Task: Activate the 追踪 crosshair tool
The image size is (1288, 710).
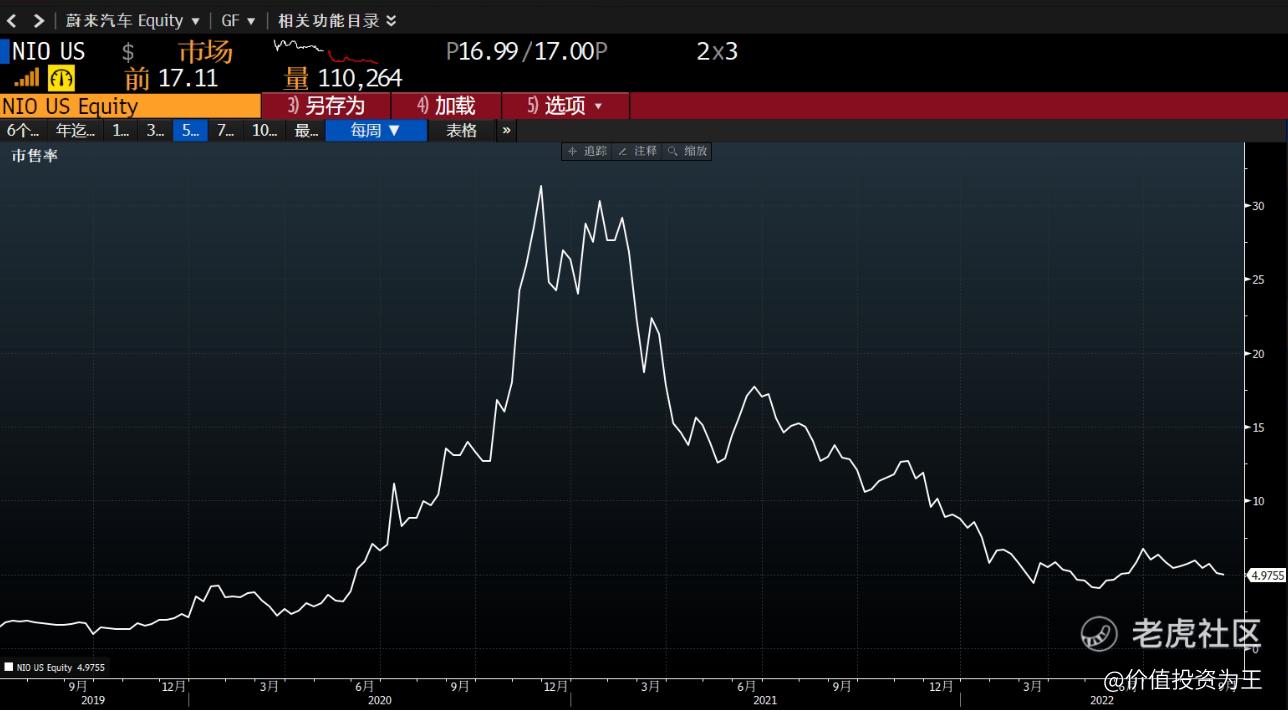Action: coord(587,151)
